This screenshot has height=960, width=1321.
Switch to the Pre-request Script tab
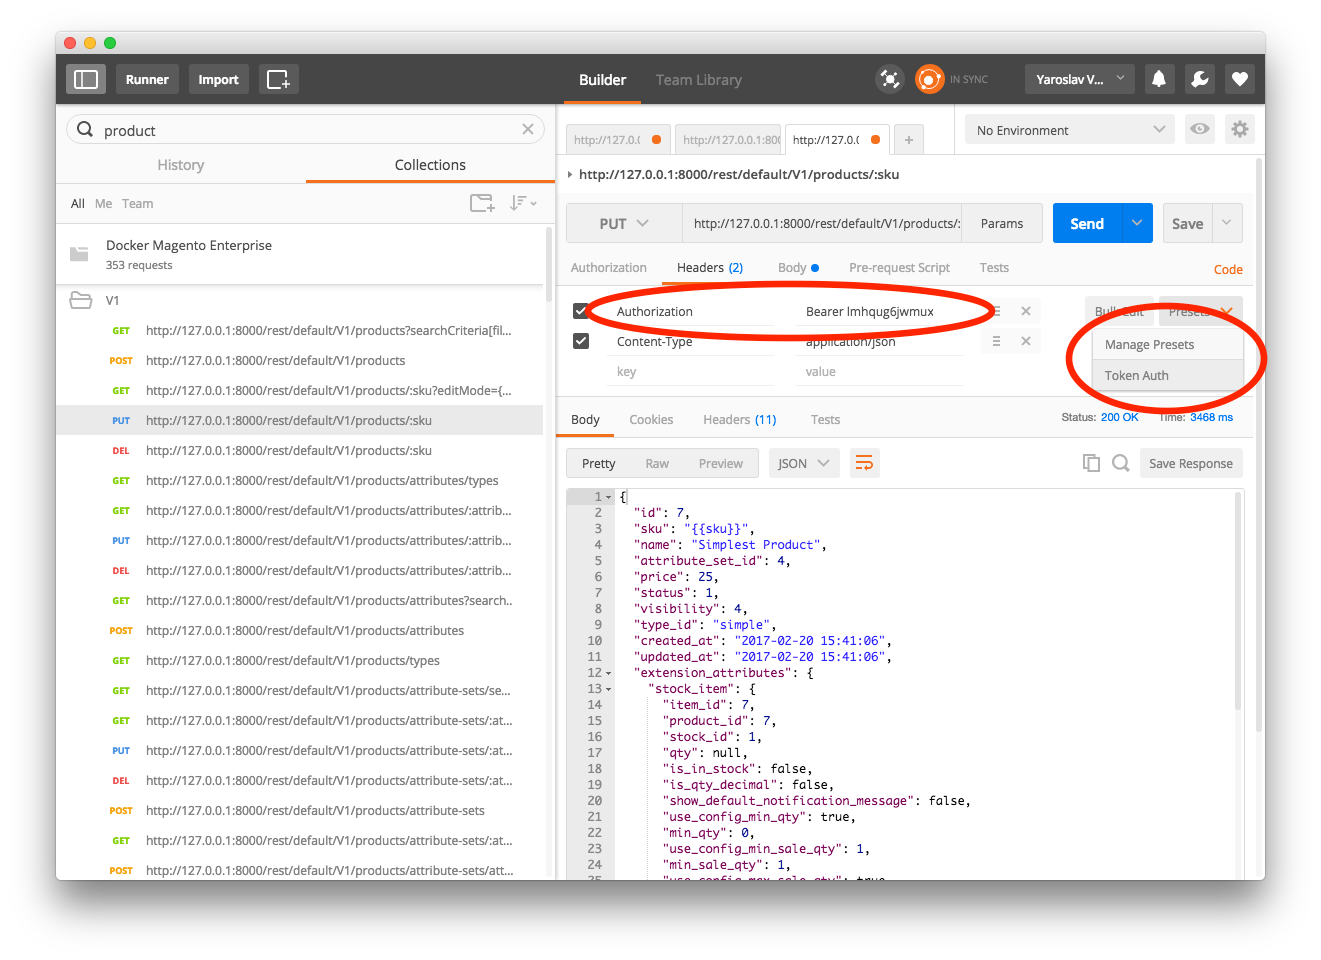coord(899,267)
